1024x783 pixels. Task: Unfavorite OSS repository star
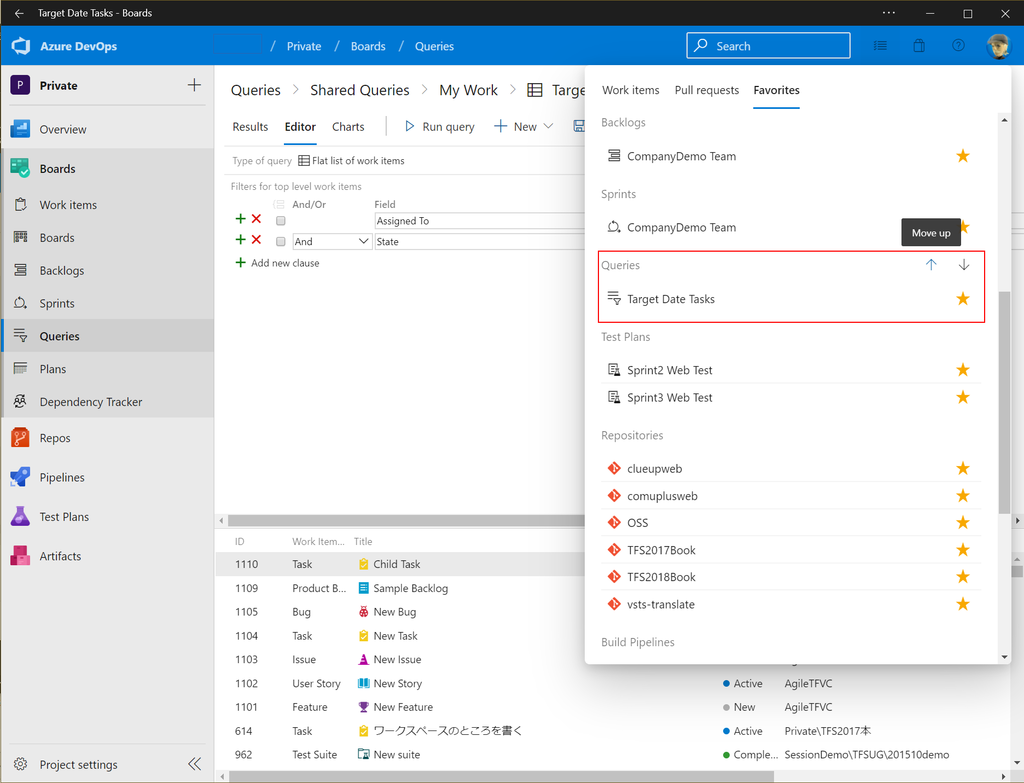963,522
